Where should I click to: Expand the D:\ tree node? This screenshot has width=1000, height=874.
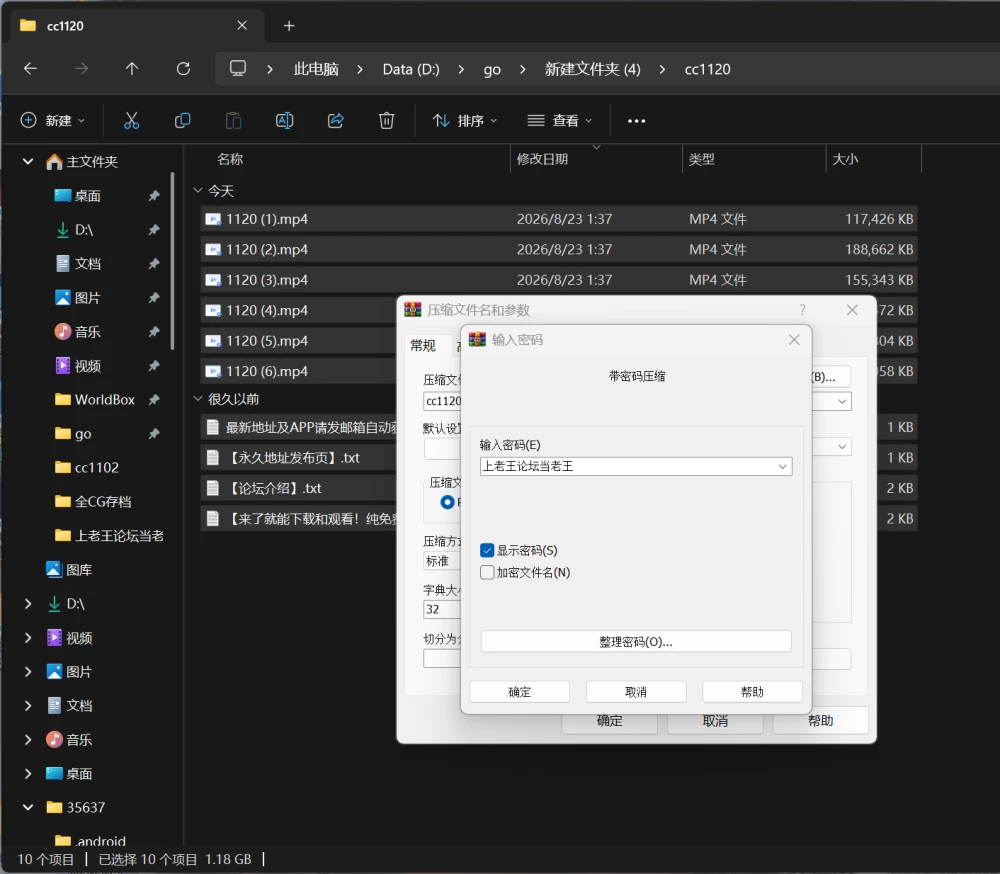(x=28, y=604)
